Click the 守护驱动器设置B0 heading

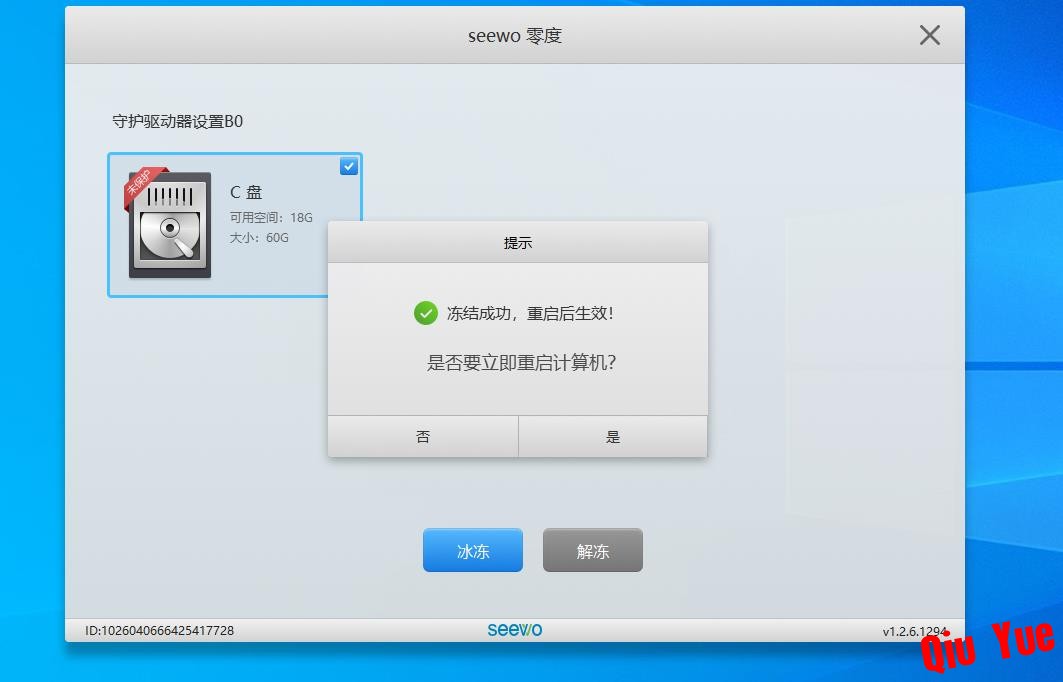[178, 121]
